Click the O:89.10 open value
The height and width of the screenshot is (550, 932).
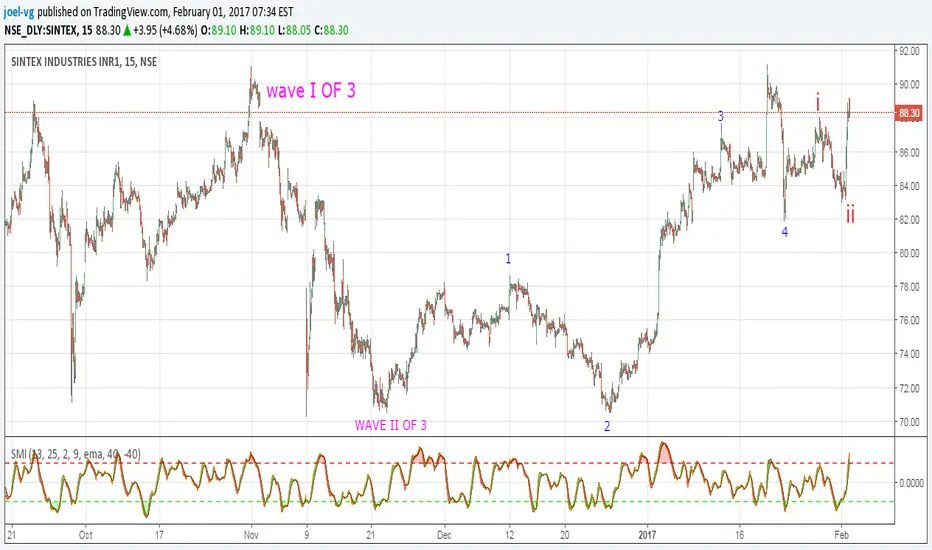(x=219, y=30)
